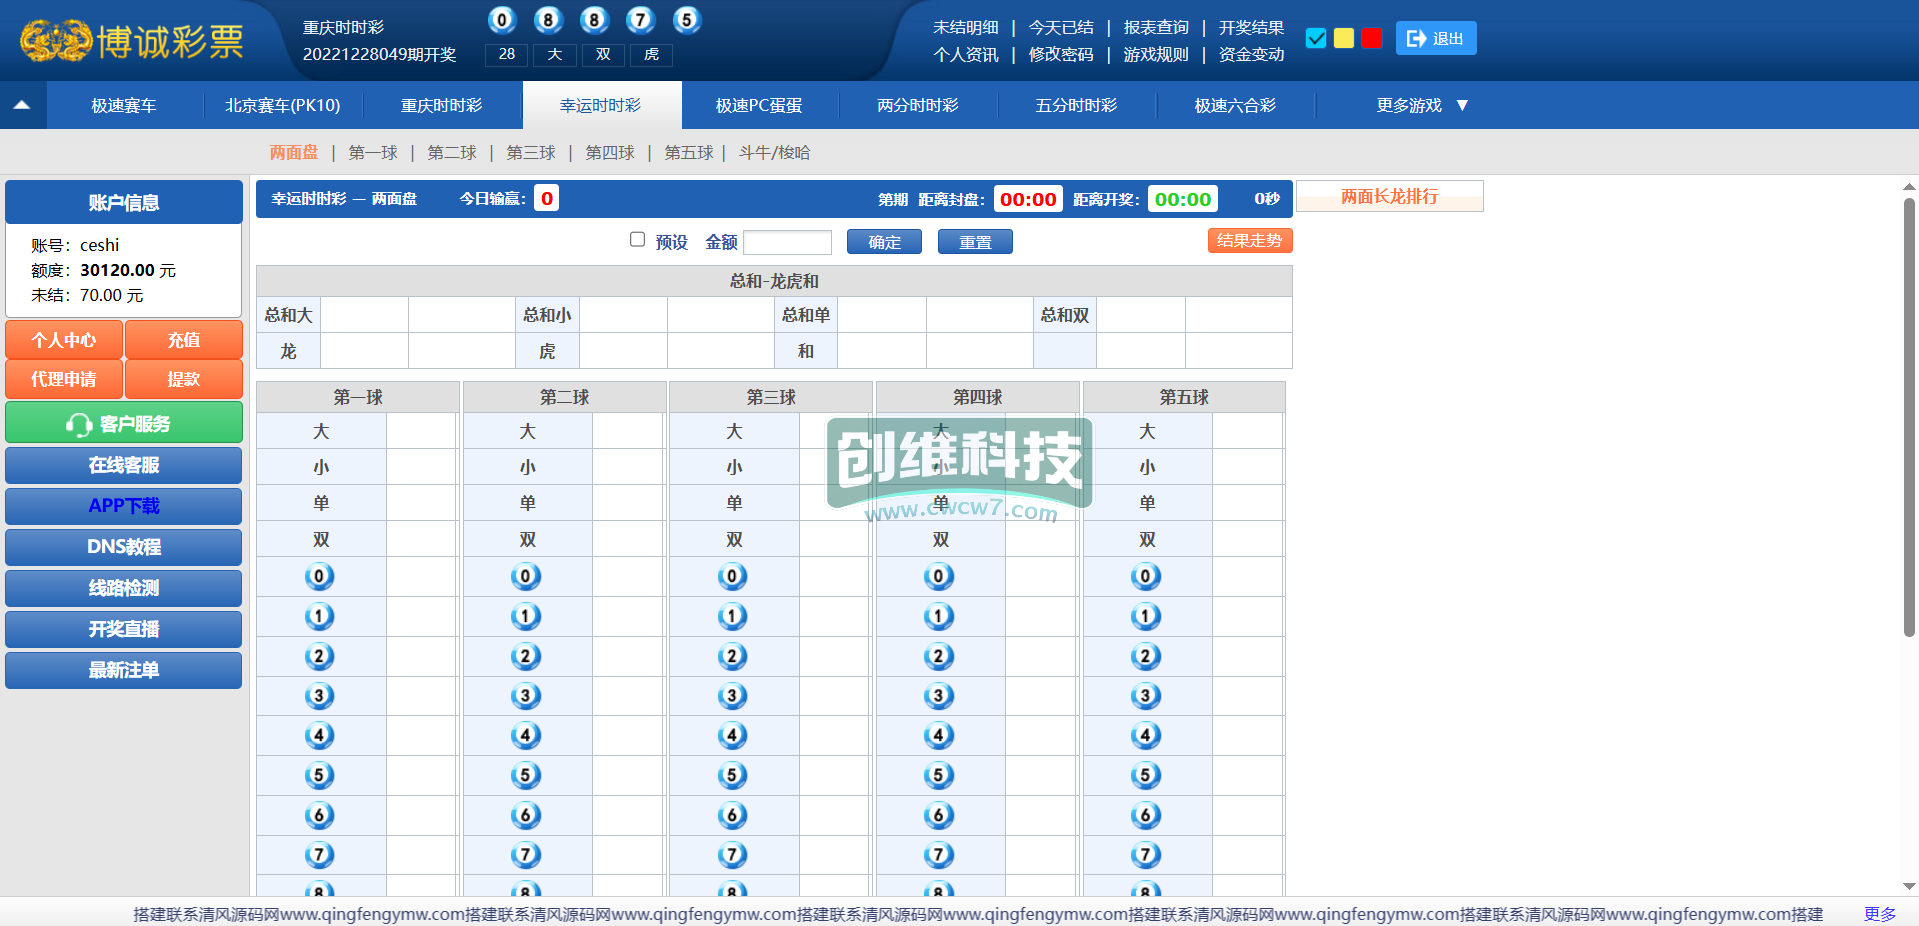The image size is (1919, 926).
Task: Switch to the 重庆时时彩 tab
Action: coord(442,105)
